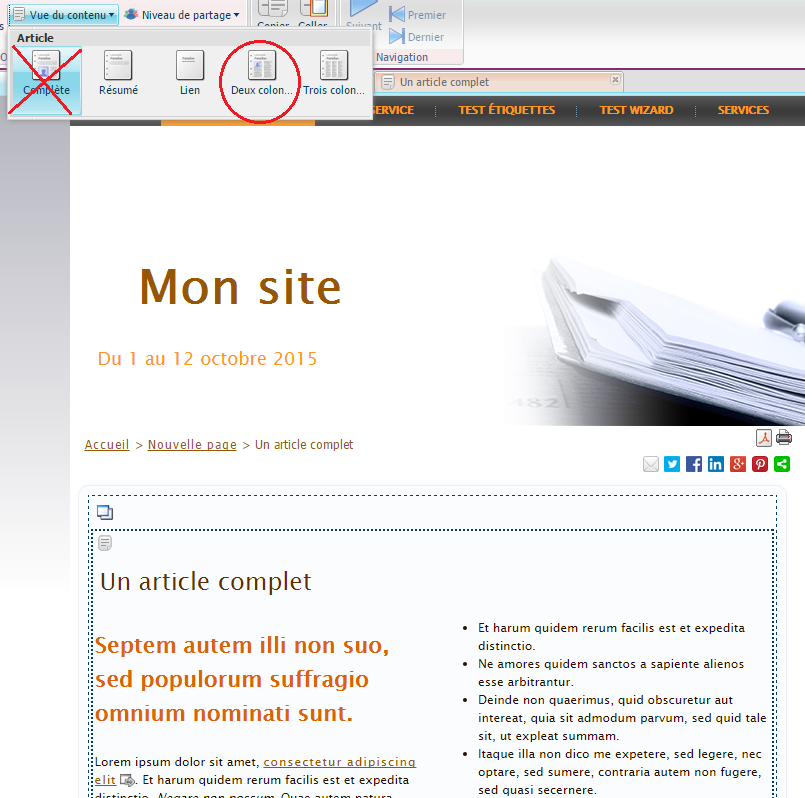805x798 pixels.
Task: Click the 'Mon site' title
Action: click(x=240, y=287)
